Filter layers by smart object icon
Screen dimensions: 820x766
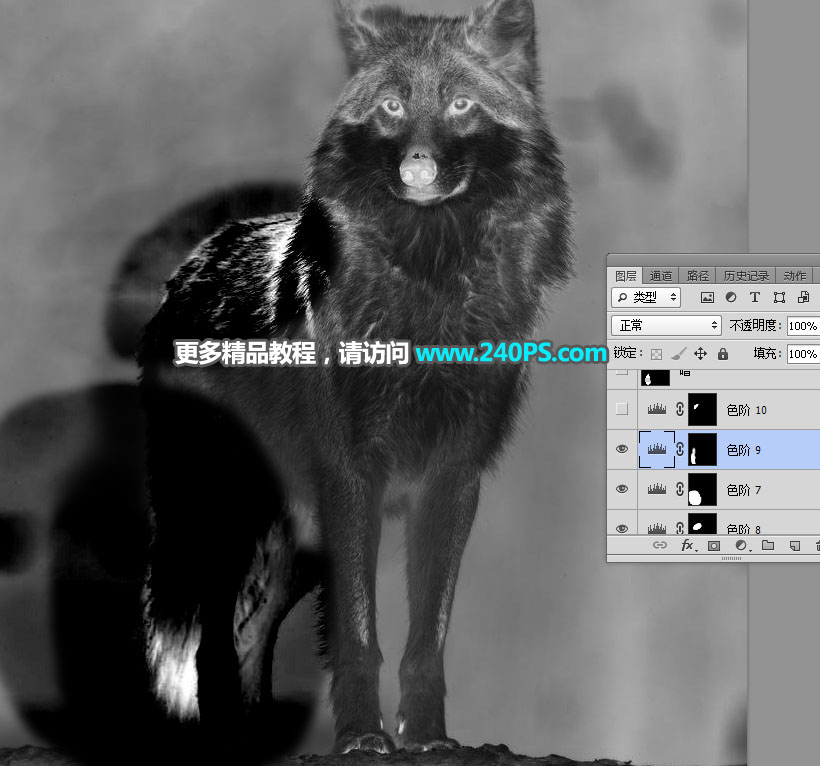pos(803,298)
